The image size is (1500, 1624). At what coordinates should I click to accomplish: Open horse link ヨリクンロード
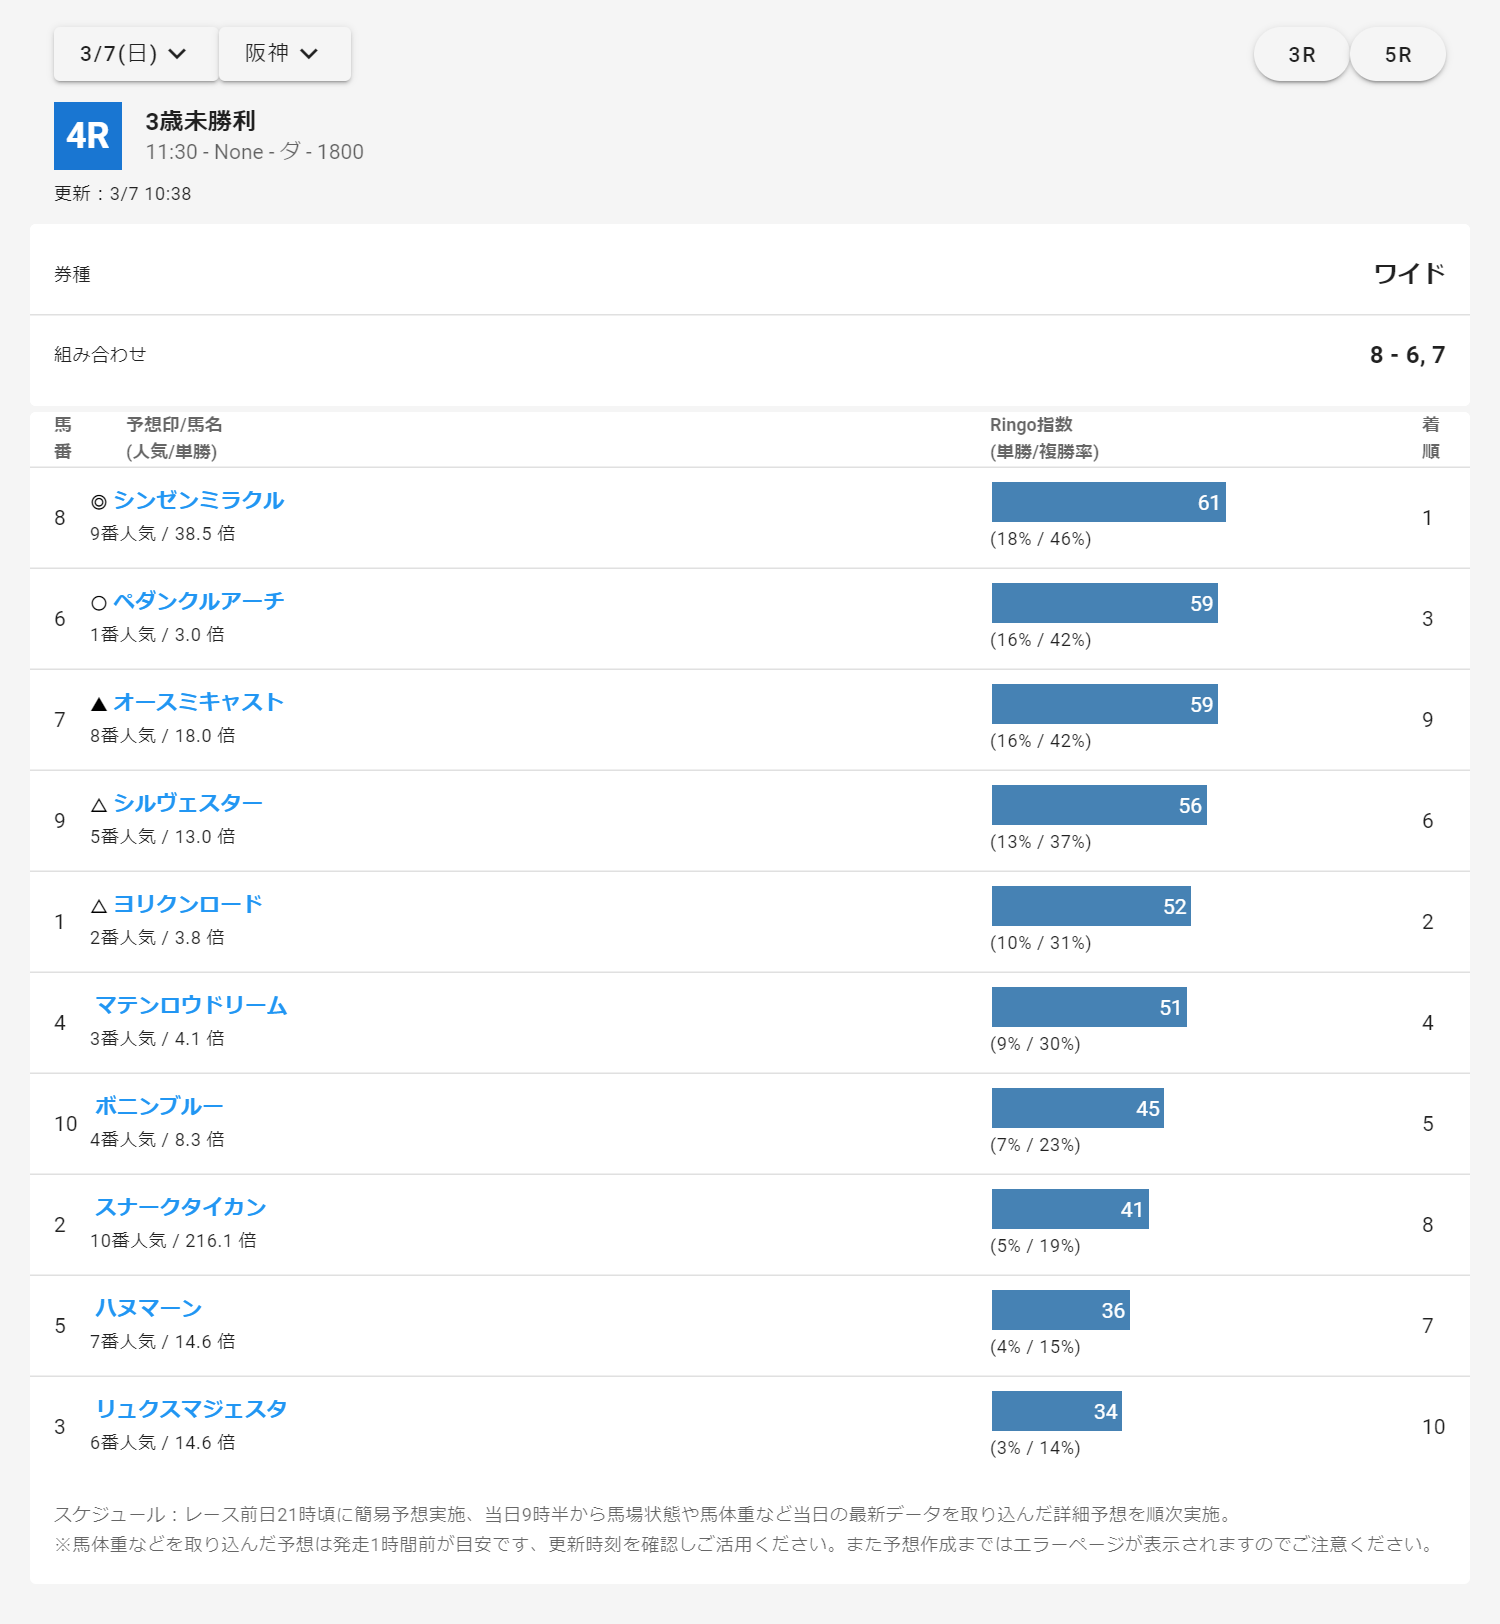[x=188, y=904]
